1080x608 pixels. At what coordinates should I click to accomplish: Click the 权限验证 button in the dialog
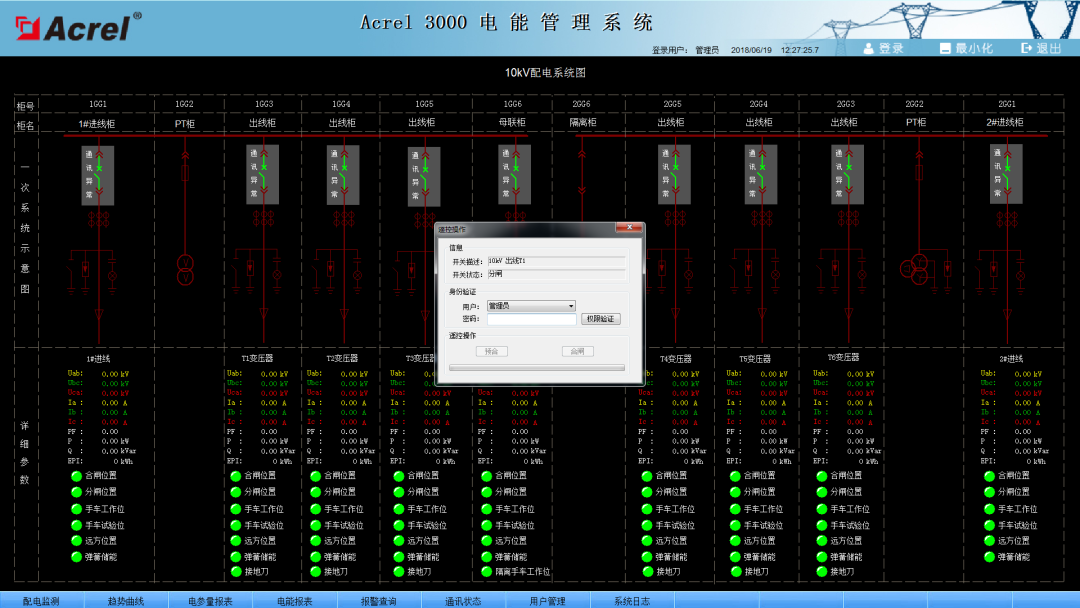click(602, 319)
